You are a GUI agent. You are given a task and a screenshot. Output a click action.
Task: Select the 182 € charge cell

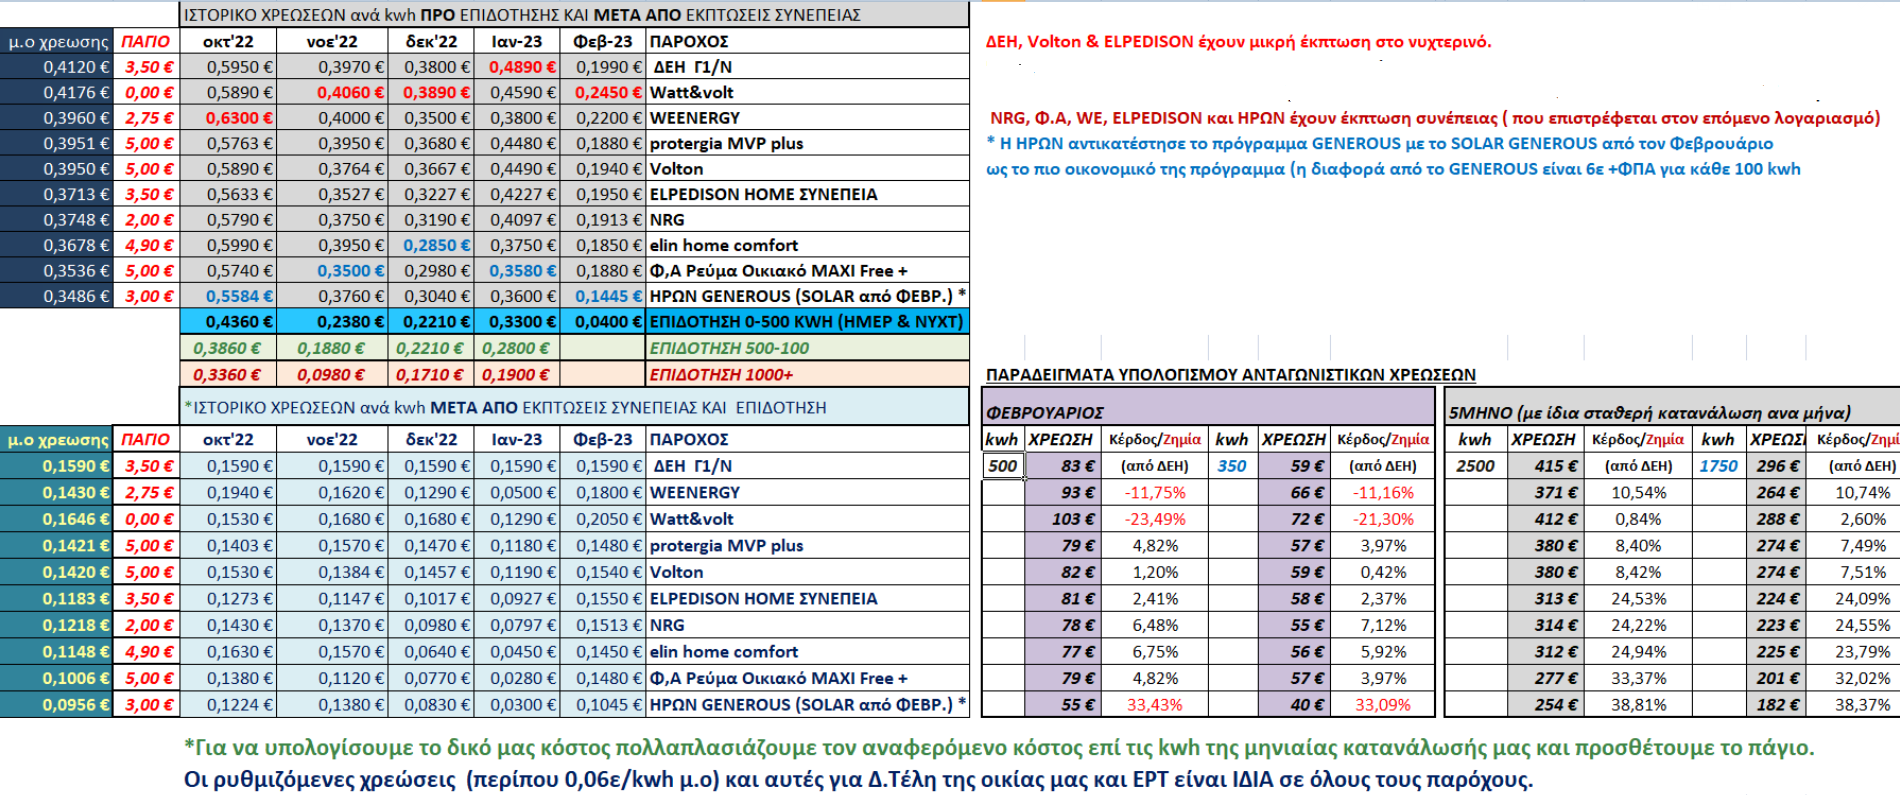click(x=1776, y=705)
